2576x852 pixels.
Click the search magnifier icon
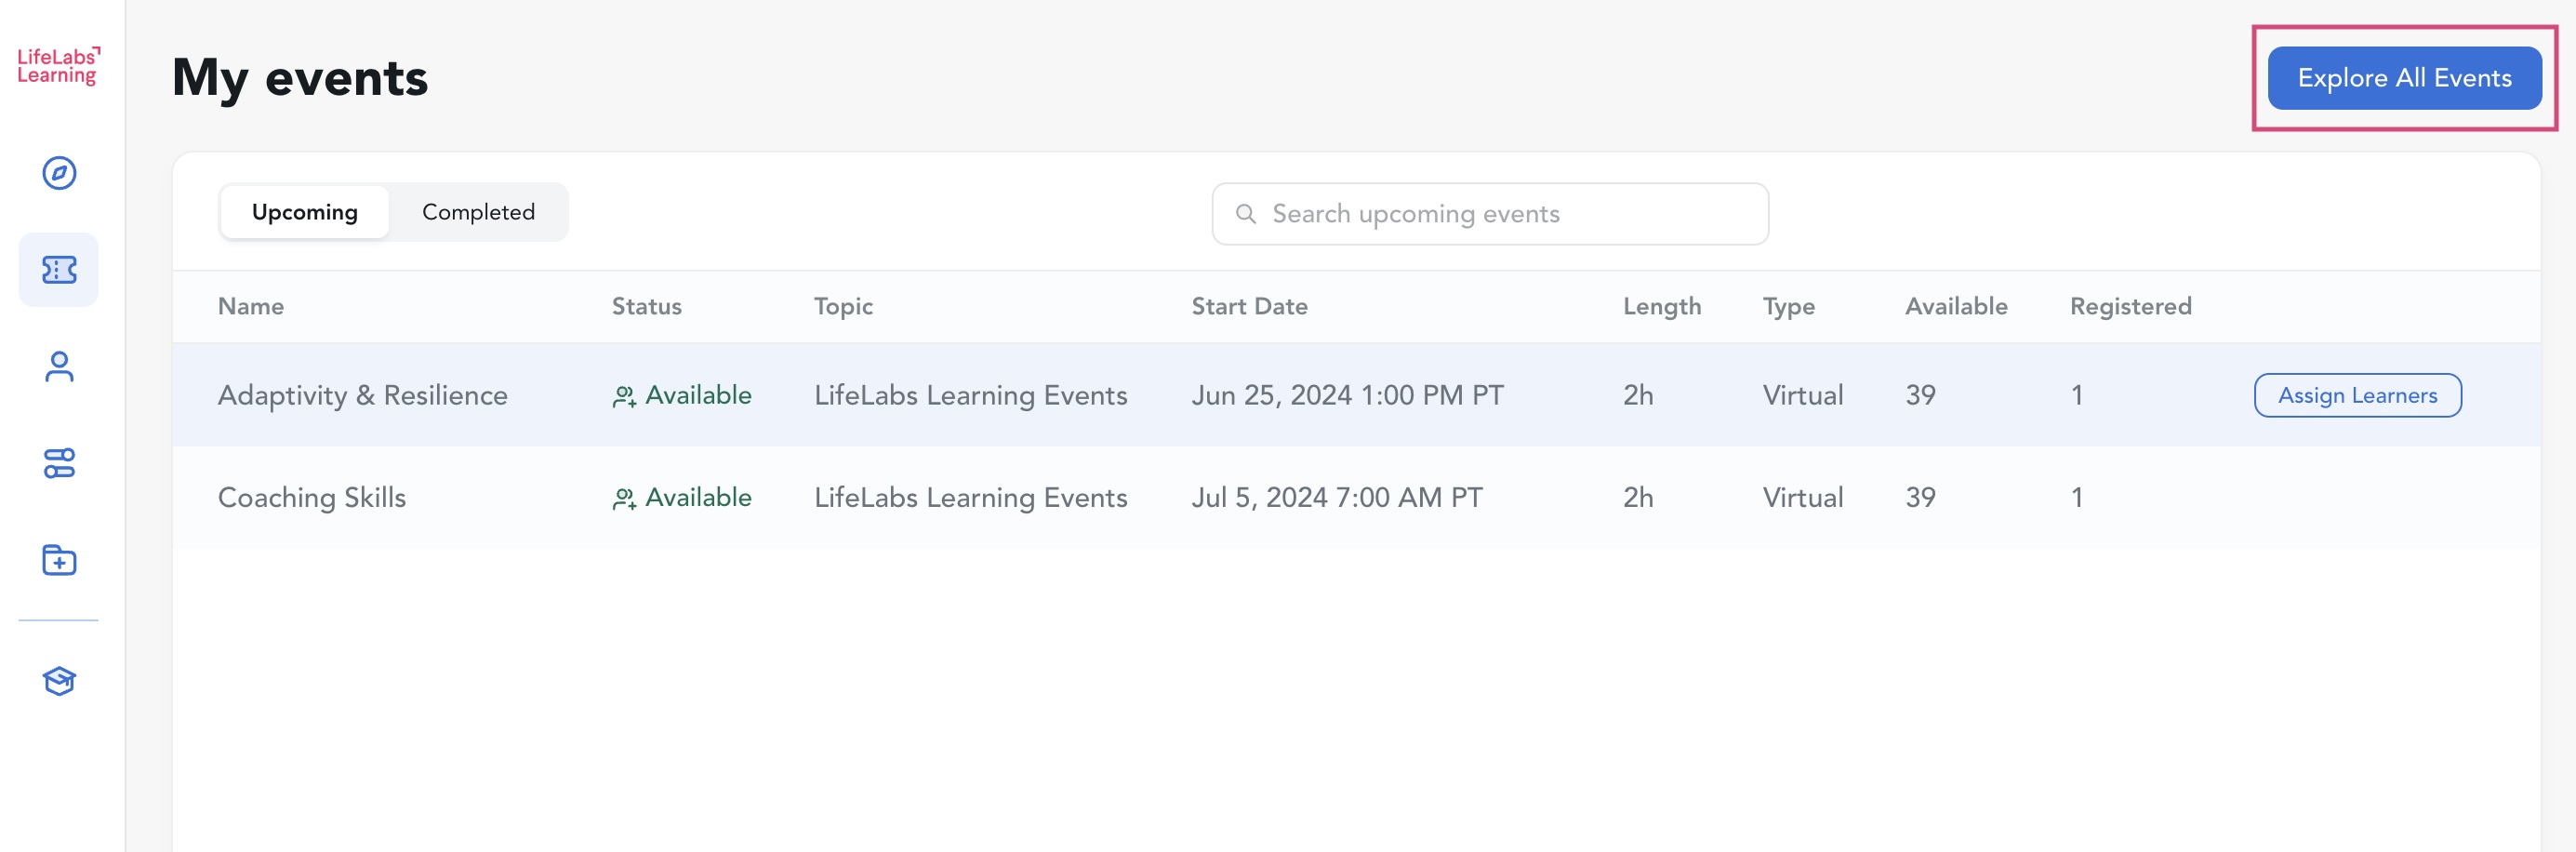pyautogui.click(x=1245, y=214)
